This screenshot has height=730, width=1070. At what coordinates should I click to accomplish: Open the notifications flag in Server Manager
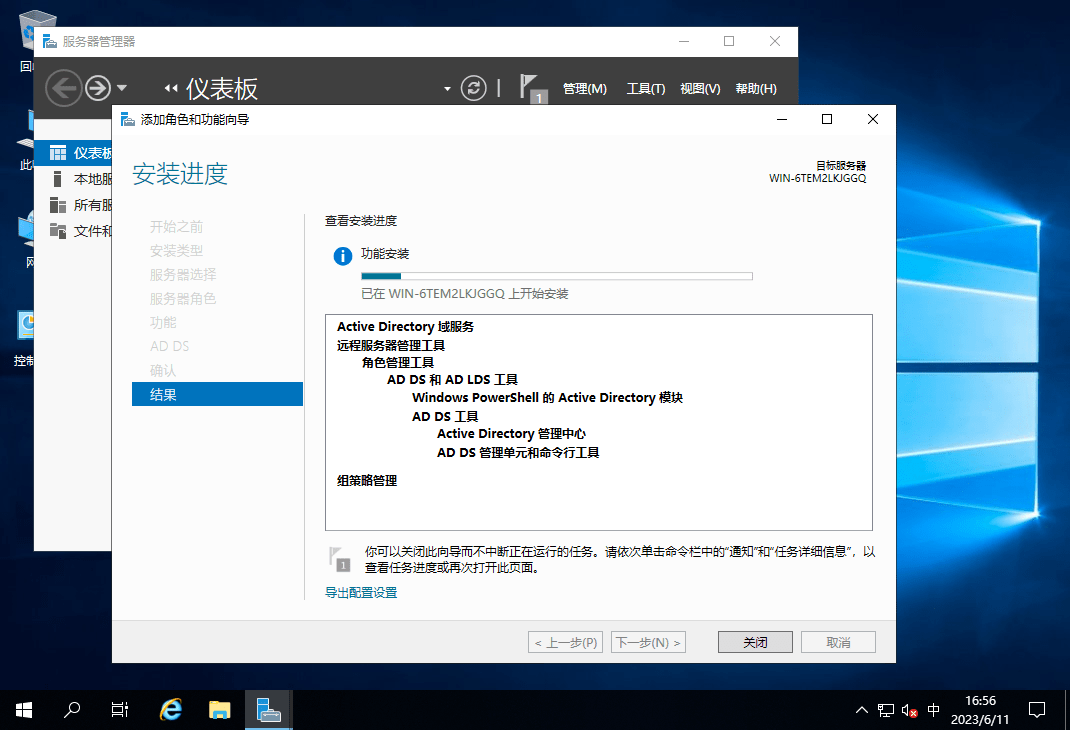click(533, 88)
